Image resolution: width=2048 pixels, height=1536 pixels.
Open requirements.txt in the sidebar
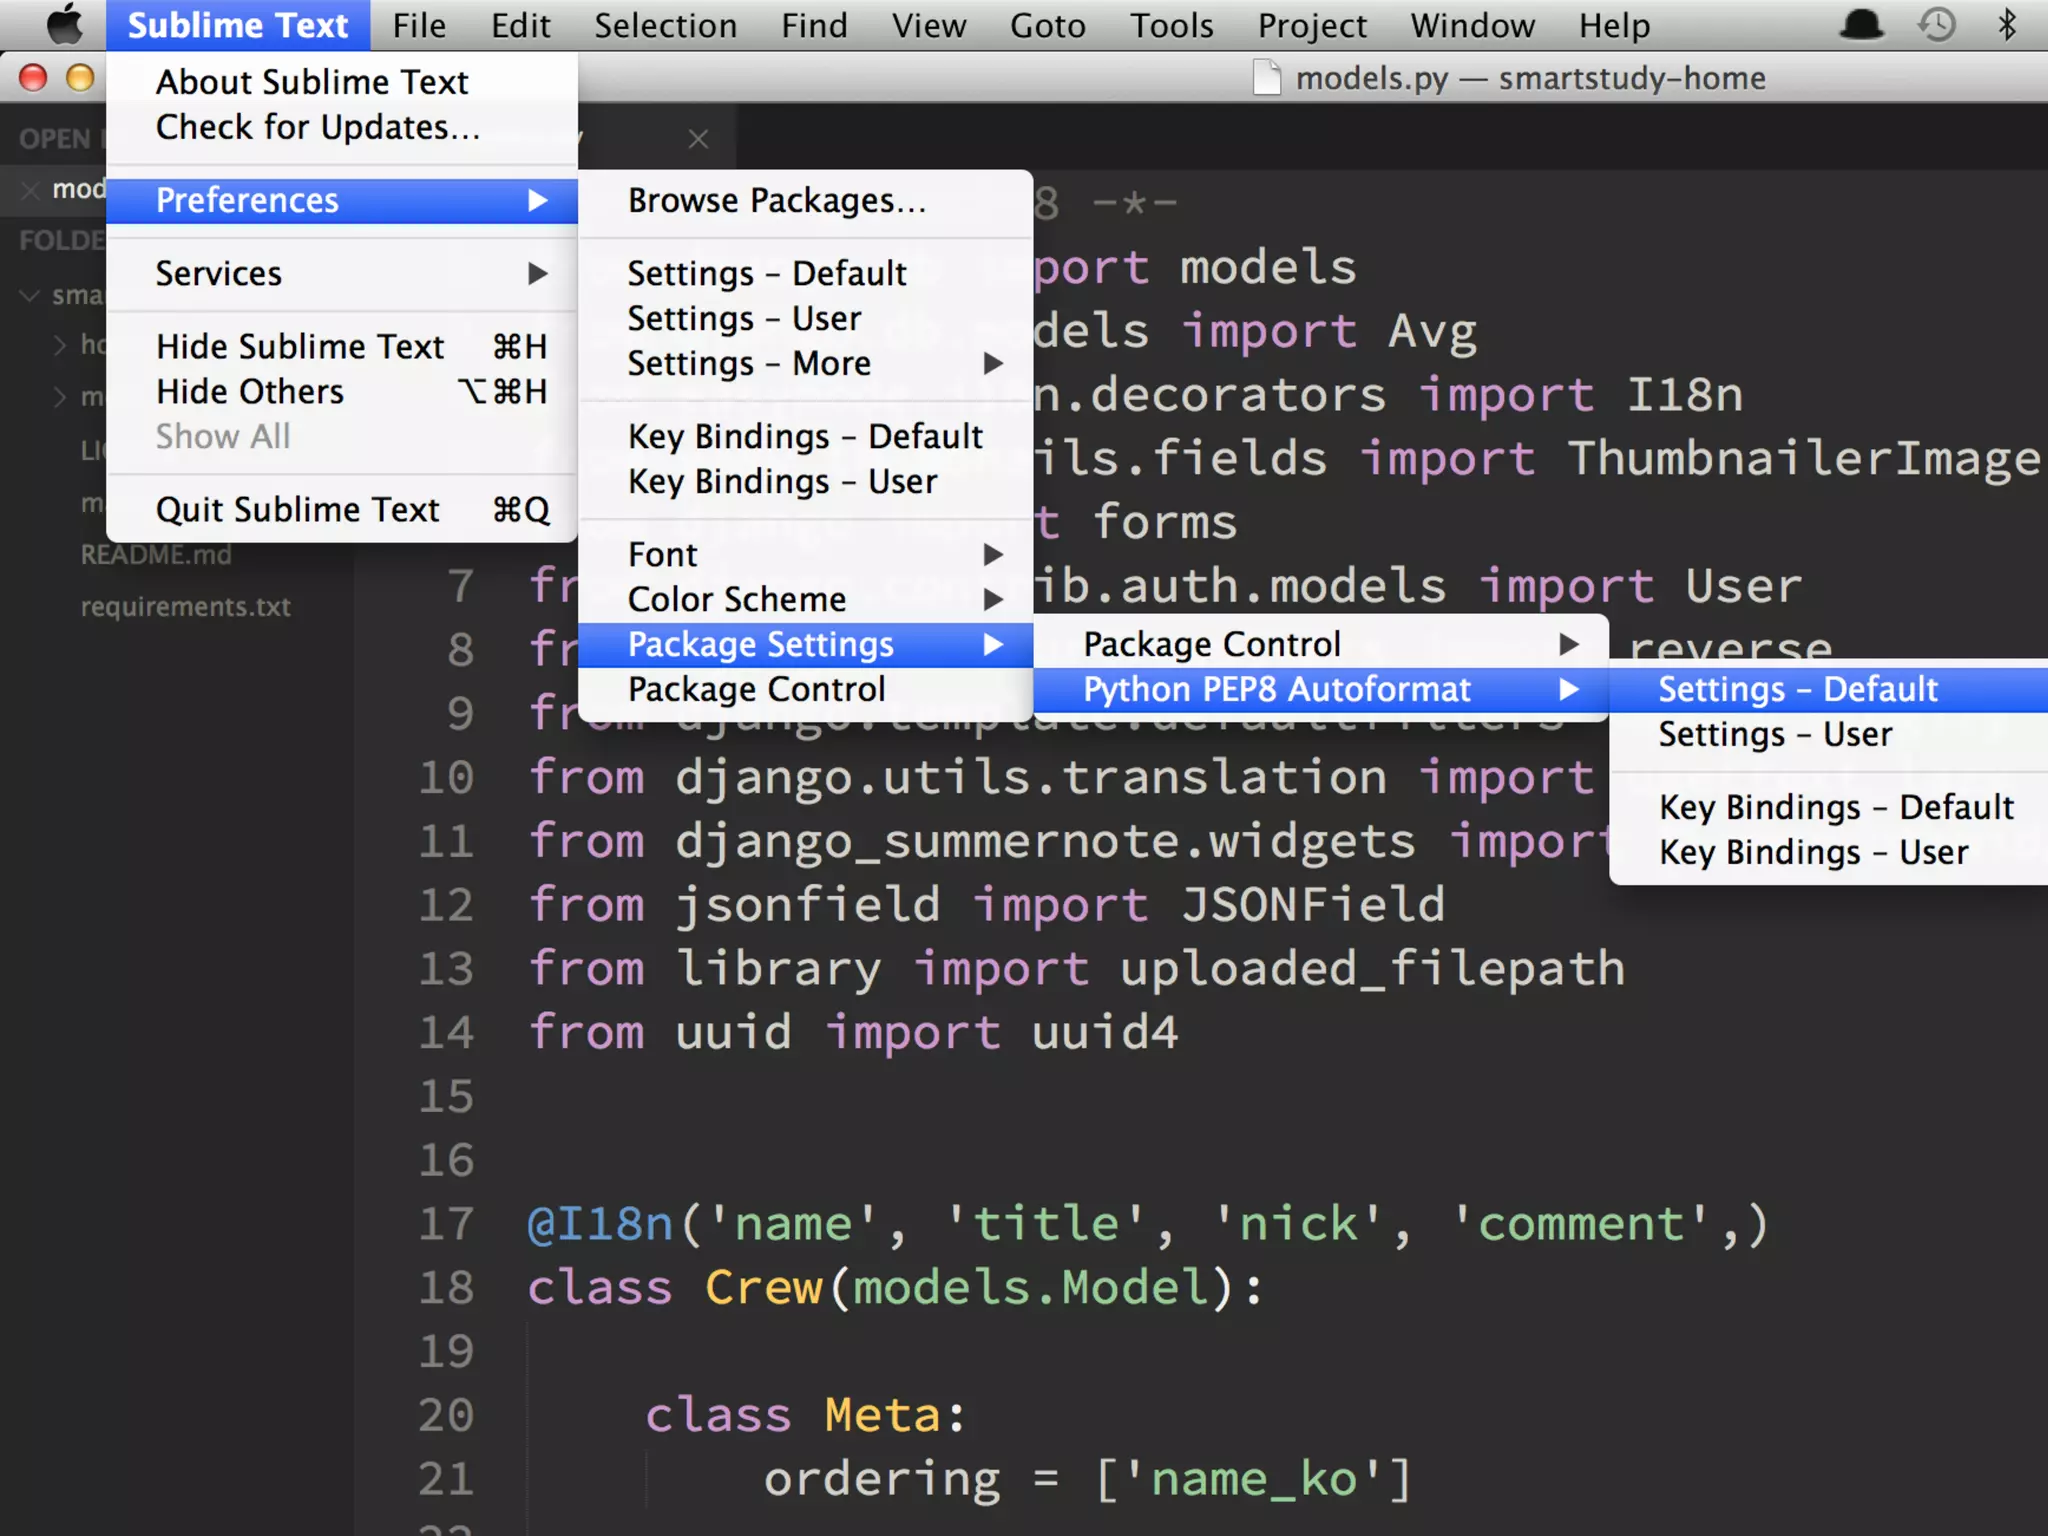coord(186,606)
